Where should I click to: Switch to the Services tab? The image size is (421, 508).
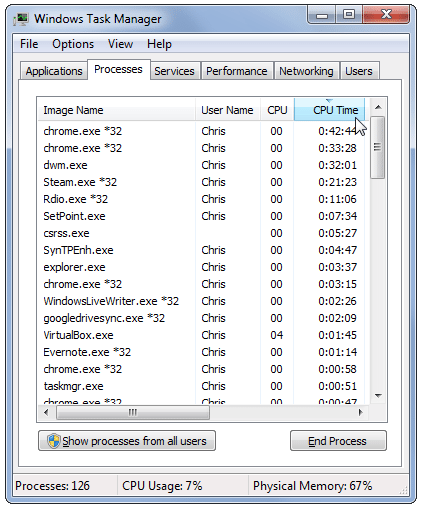coord(174,71)
